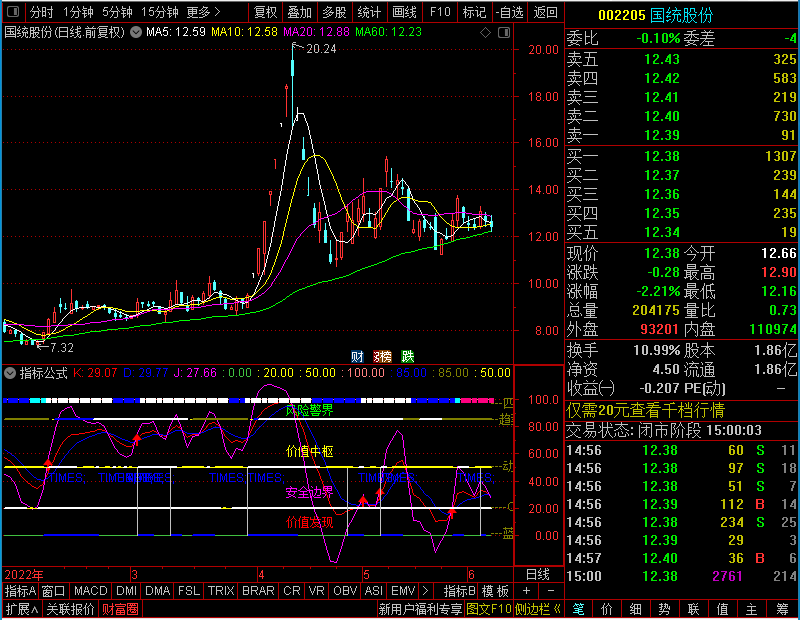Screen dimensions: 800x620
Task: Click the minus button at the bottom bar
Action: [551, 591]
